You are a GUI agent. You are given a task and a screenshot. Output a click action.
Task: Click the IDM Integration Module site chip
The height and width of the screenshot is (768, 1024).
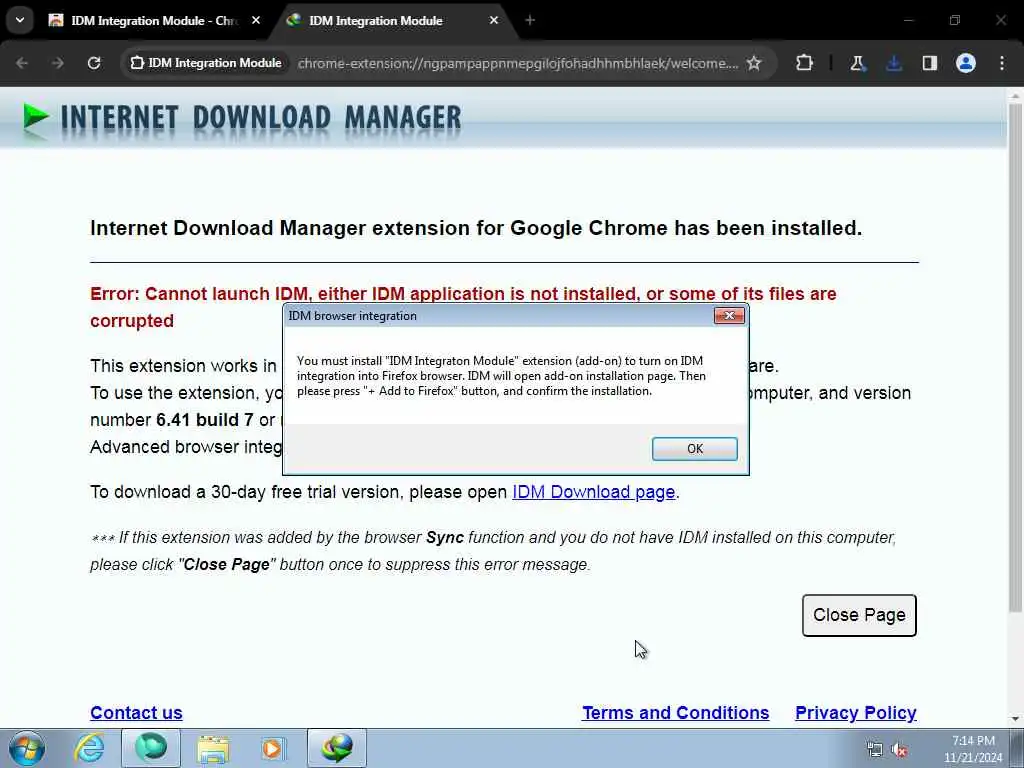[206, 63]
